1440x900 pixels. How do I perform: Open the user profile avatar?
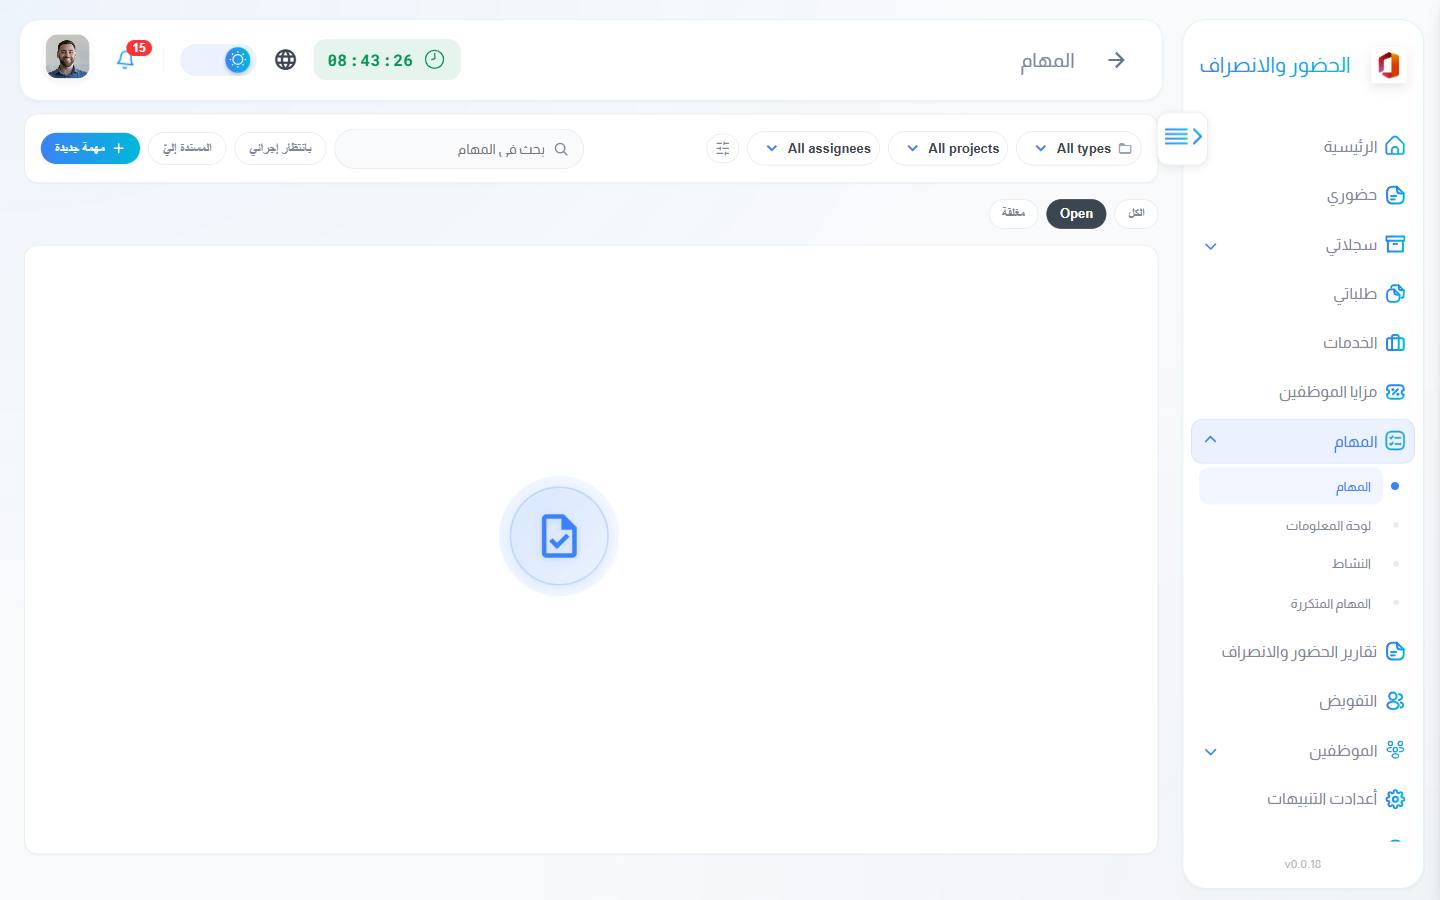tap(68, 57)
